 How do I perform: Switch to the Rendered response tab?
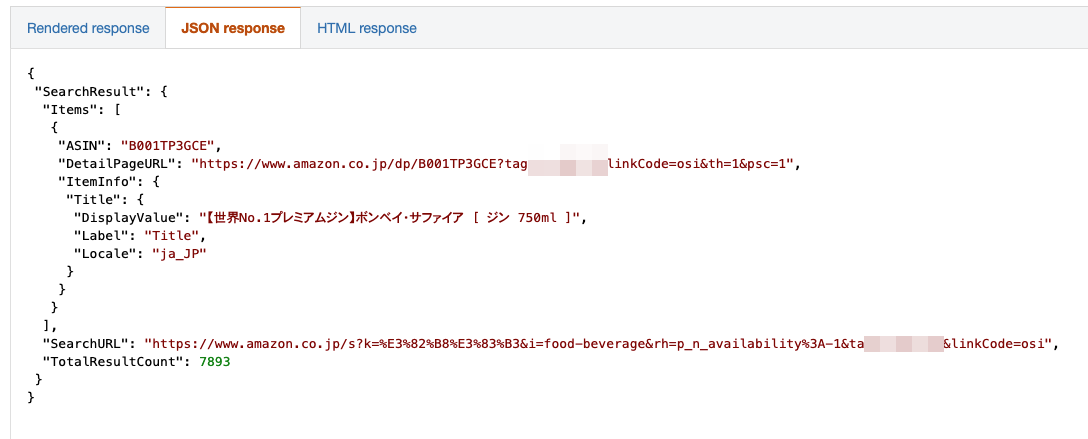pyautogui.click(x=88, y=28)
